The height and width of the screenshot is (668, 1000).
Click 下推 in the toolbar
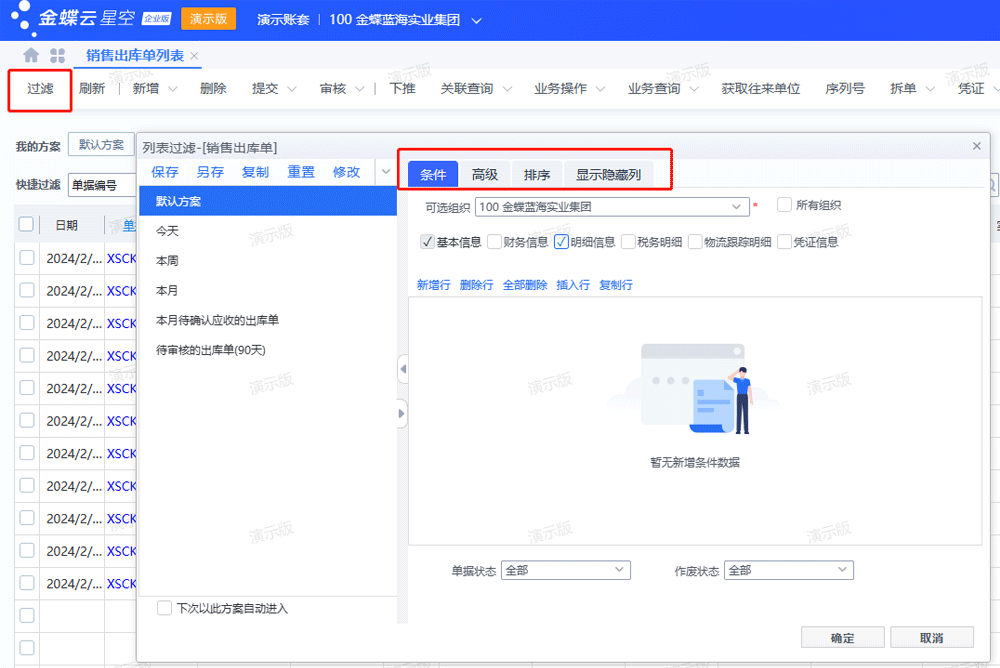[401, 88]
